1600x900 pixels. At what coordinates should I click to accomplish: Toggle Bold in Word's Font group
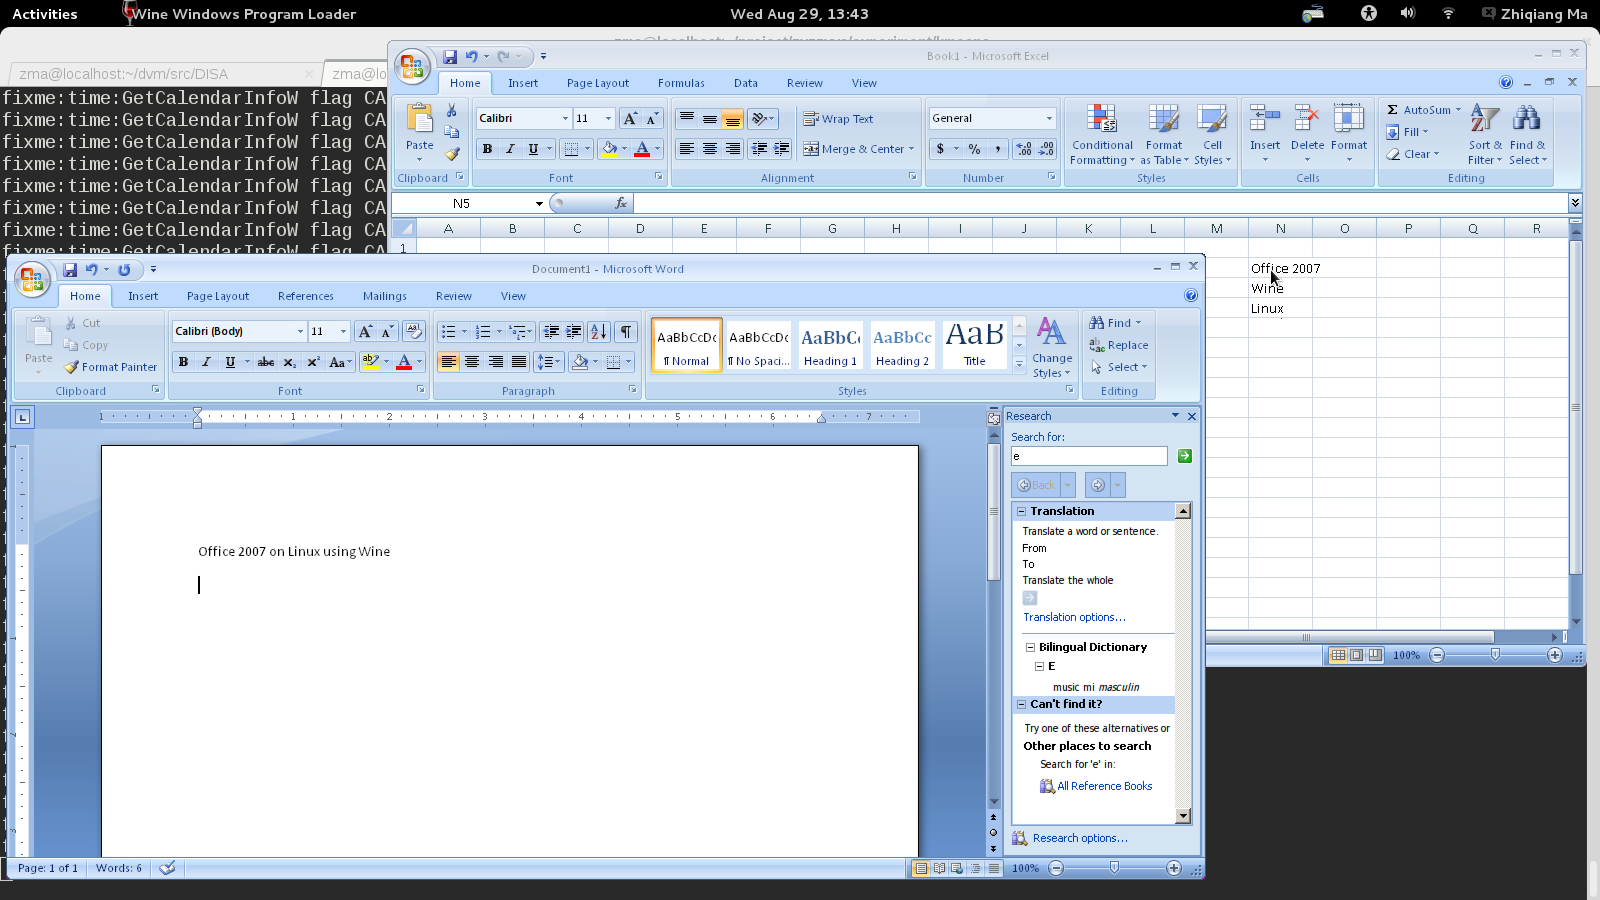(183, 362)
